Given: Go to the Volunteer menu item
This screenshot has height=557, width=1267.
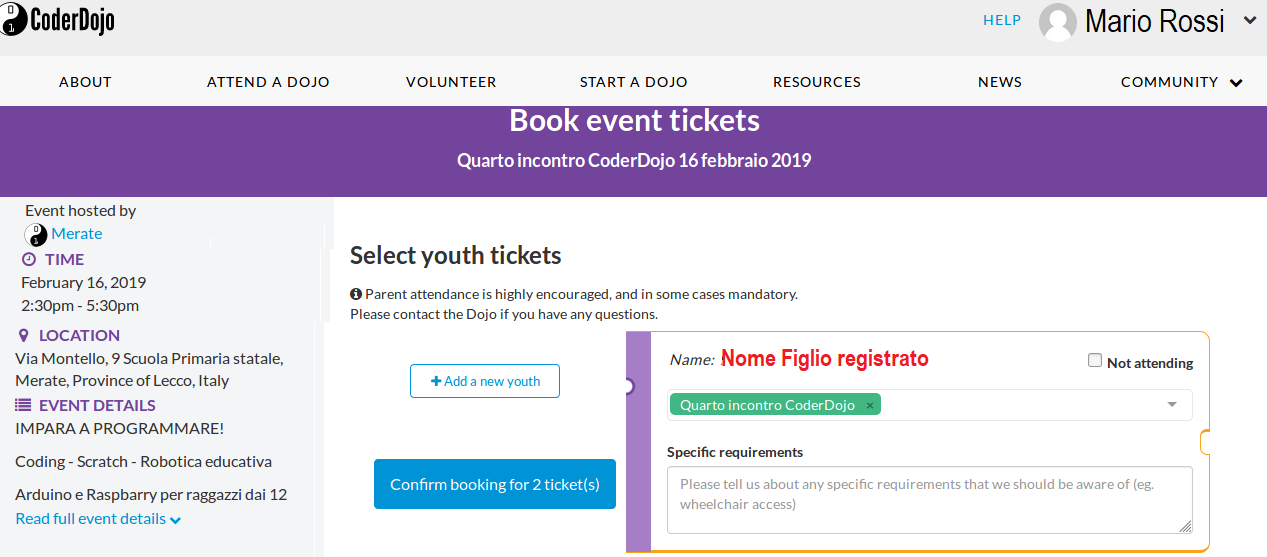Looking at the screenshot, I should [451, 82].
